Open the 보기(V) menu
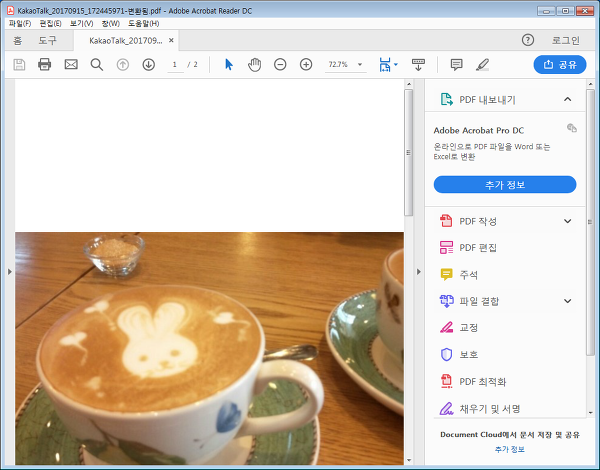The width and height of the screenshot is (600, 470). 82,23
